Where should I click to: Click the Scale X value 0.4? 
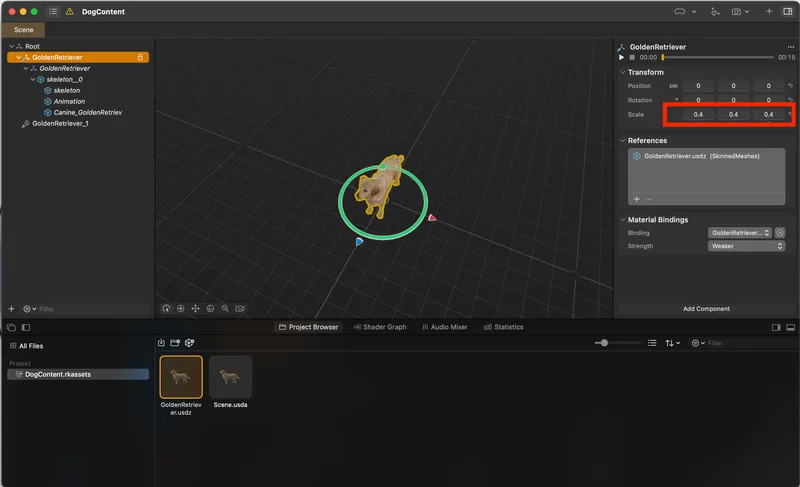[698, 114]
